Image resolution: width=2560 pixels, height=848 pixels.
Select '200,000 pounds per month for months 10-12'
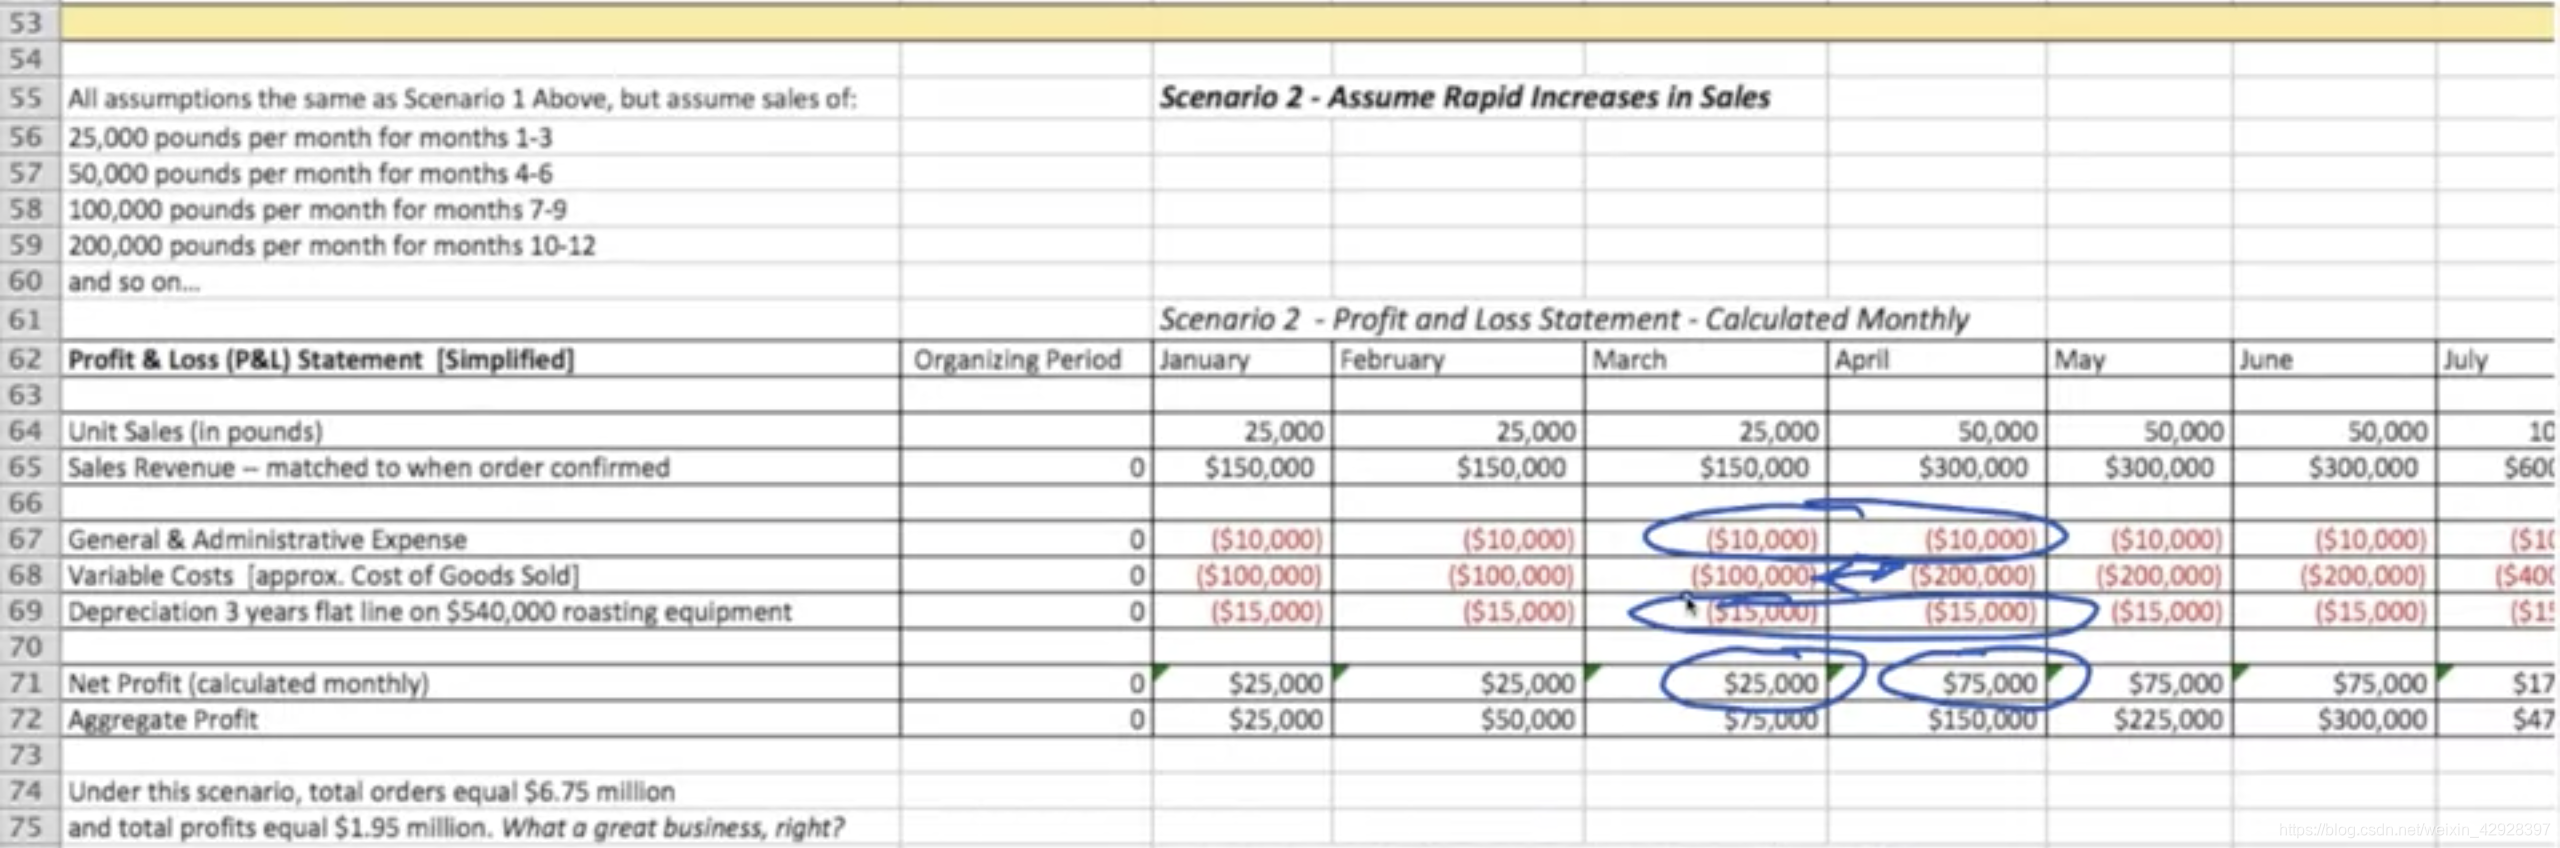331,245
